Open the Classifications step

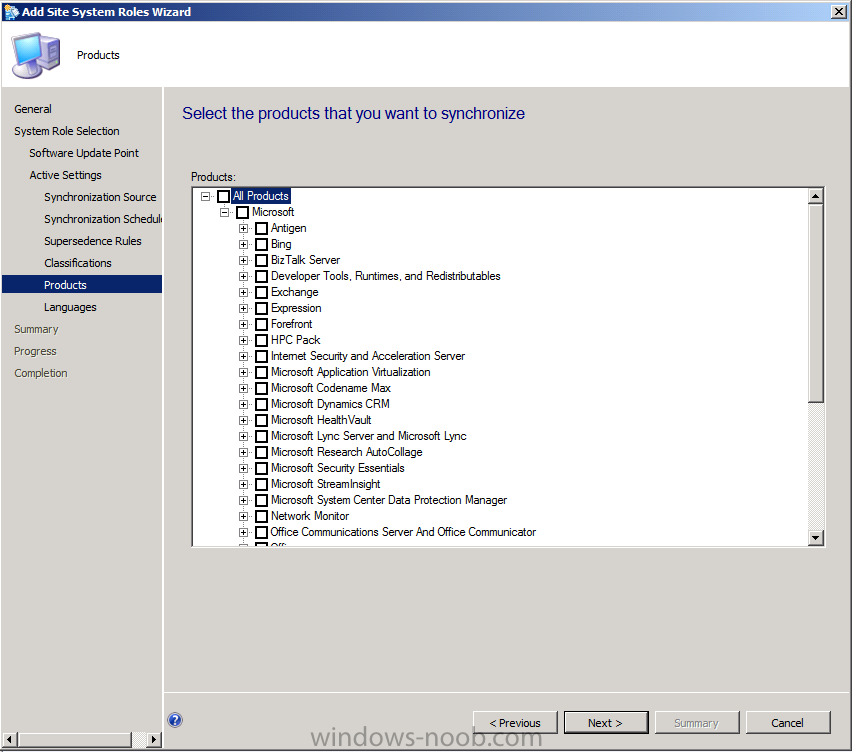pyautogui.click(x=78, y=263)
